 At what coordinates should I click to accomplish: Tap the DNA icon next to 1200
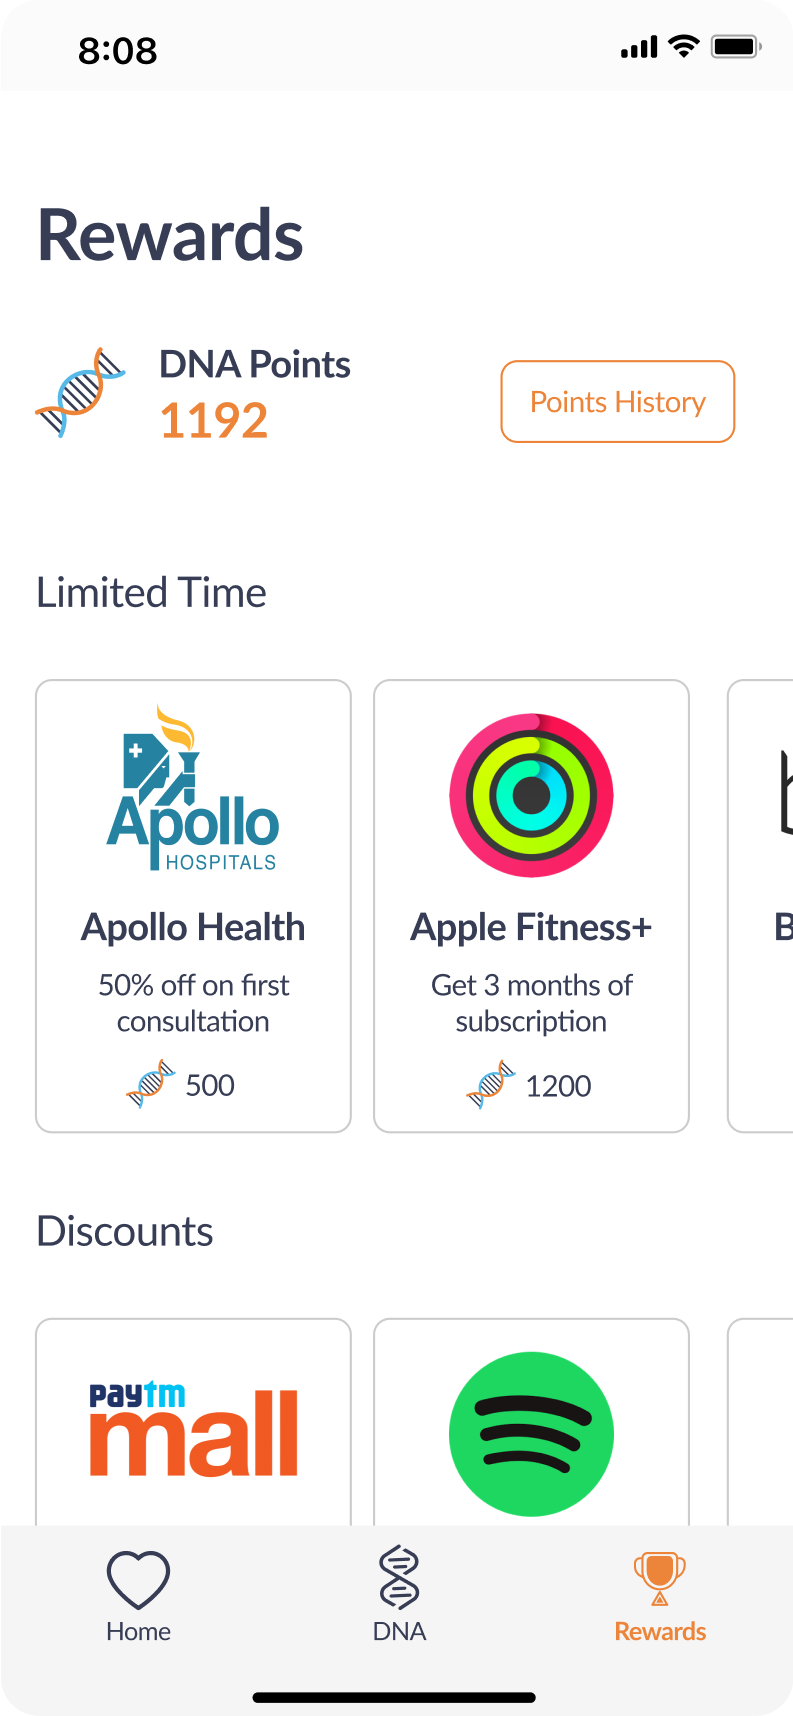click(490, 1086)
